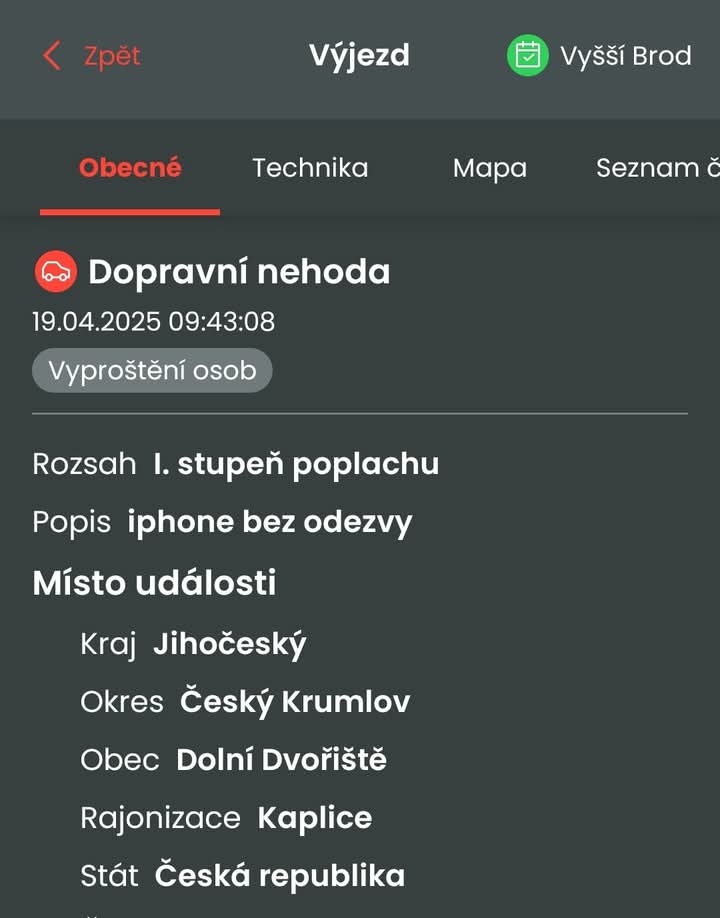The image size is (720, 918).
Task: Tap the Jihočeský region value
Action: [x=229, y=645]
